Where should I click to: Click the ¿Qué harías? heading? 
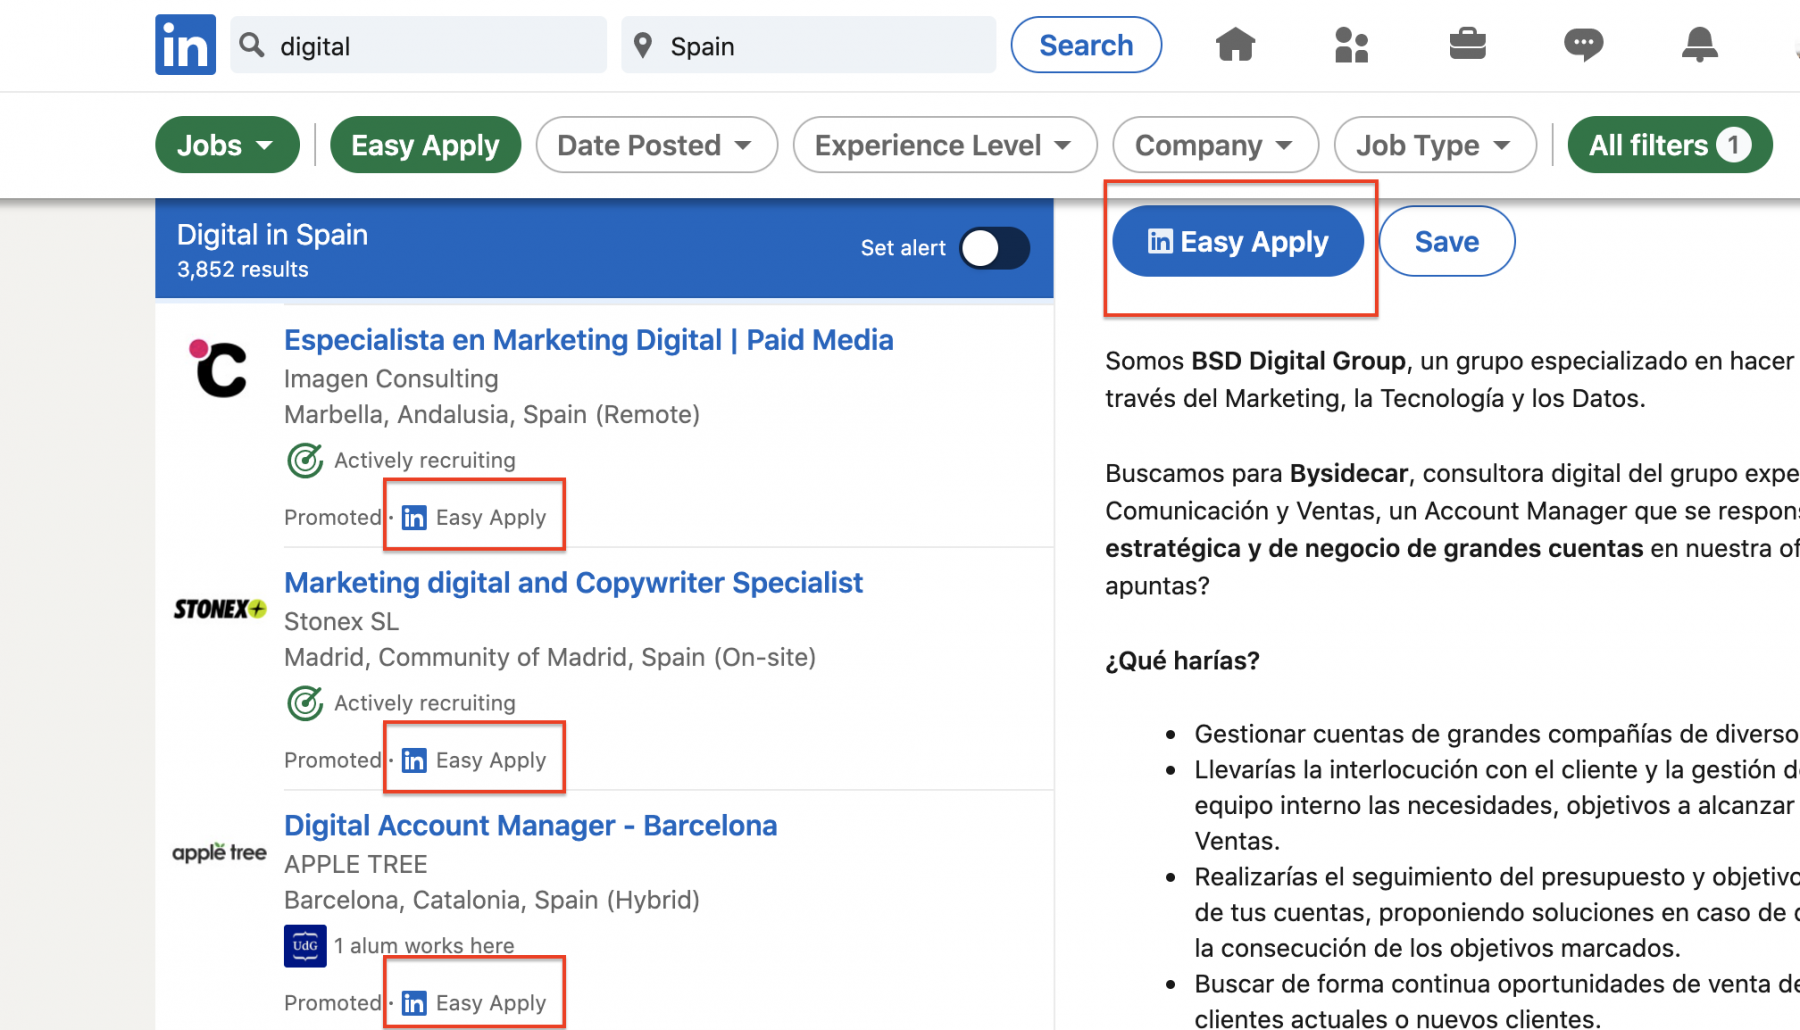pos(1182,661)
